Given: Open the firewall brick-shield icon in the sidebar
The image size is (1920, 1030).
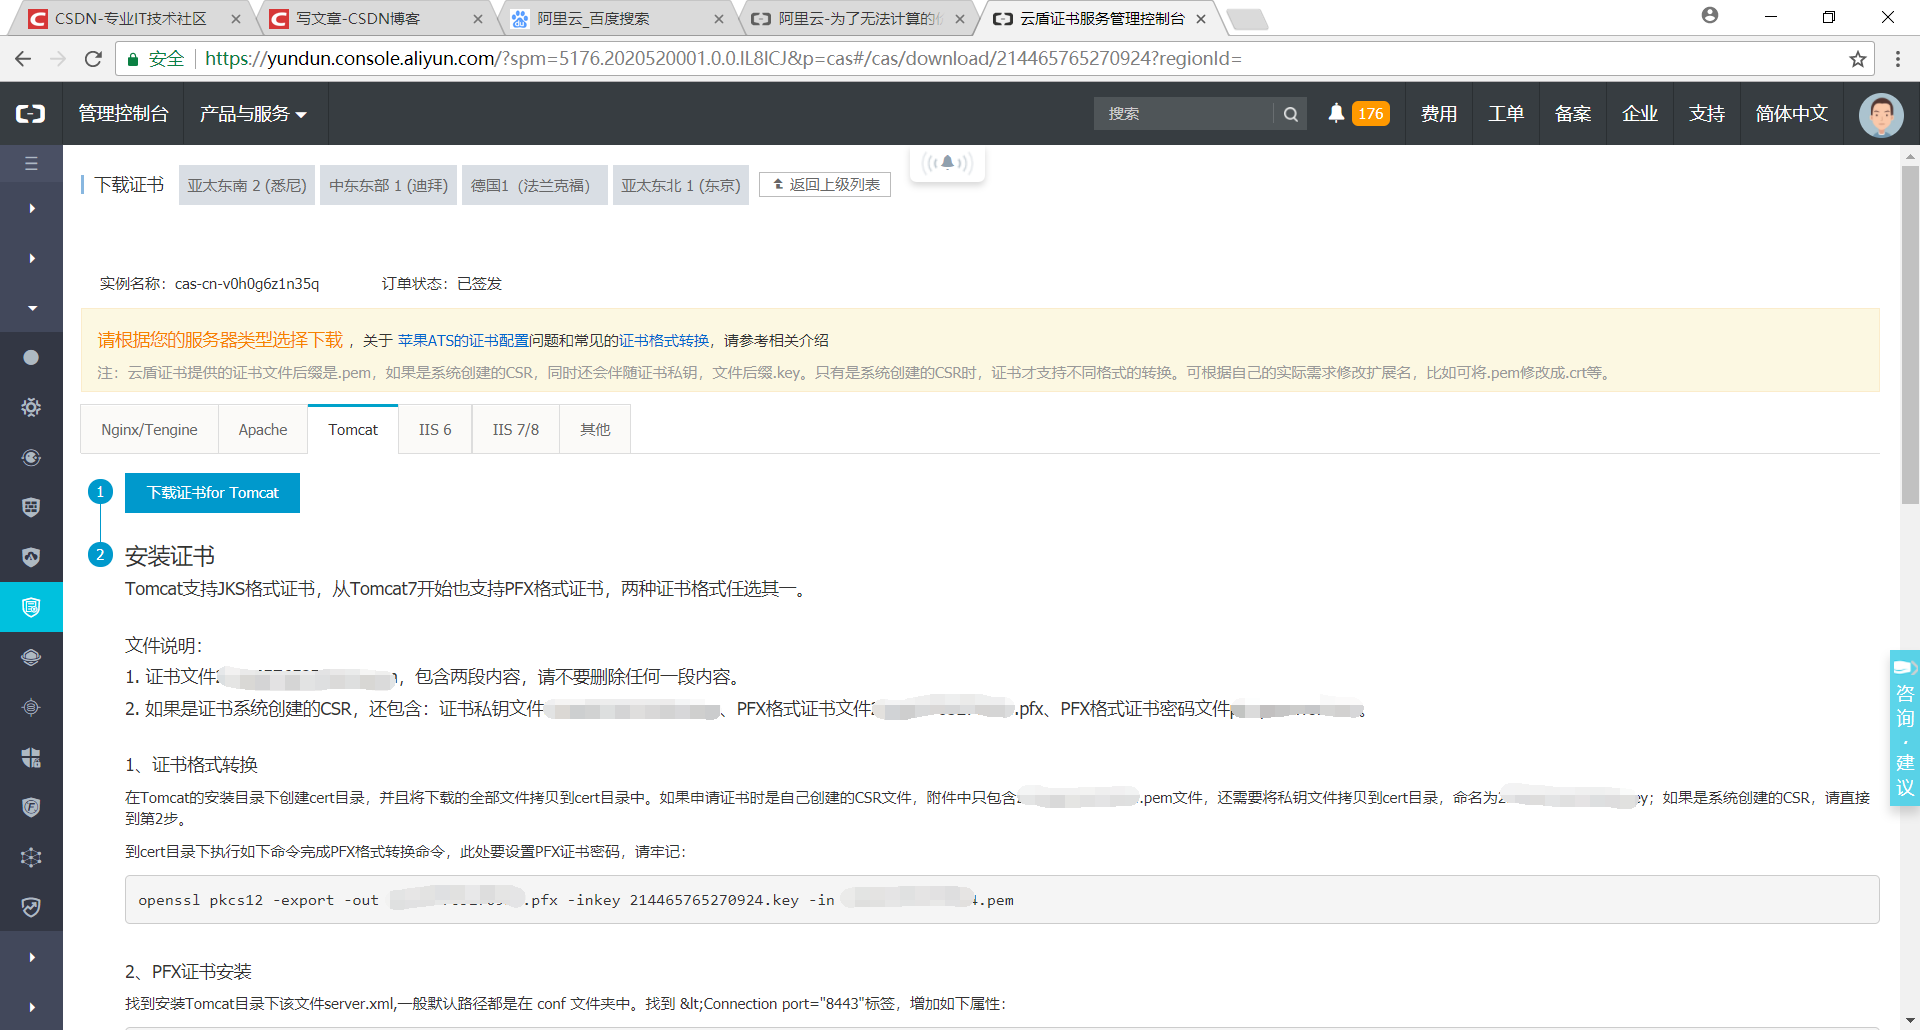Looking at the screenshot, I should point(31,507).
